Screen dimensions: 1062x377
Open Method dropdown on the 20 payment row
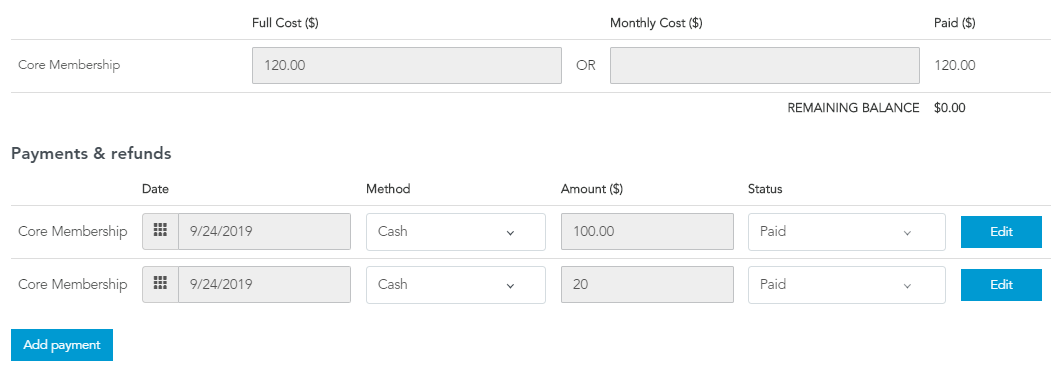coord(456,284)
